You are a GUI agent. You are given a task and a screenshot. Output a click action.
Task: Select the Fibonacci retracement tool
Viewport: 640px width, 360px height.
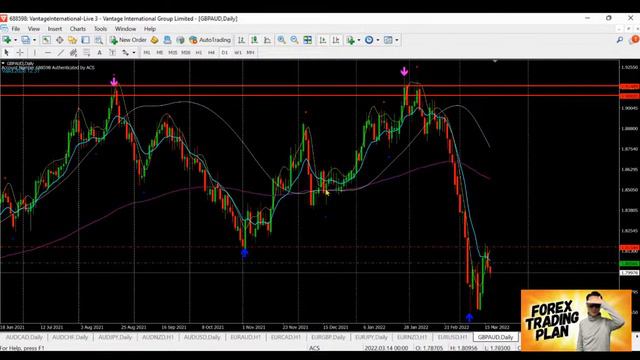pyautogui.click(x=87, y=53)
